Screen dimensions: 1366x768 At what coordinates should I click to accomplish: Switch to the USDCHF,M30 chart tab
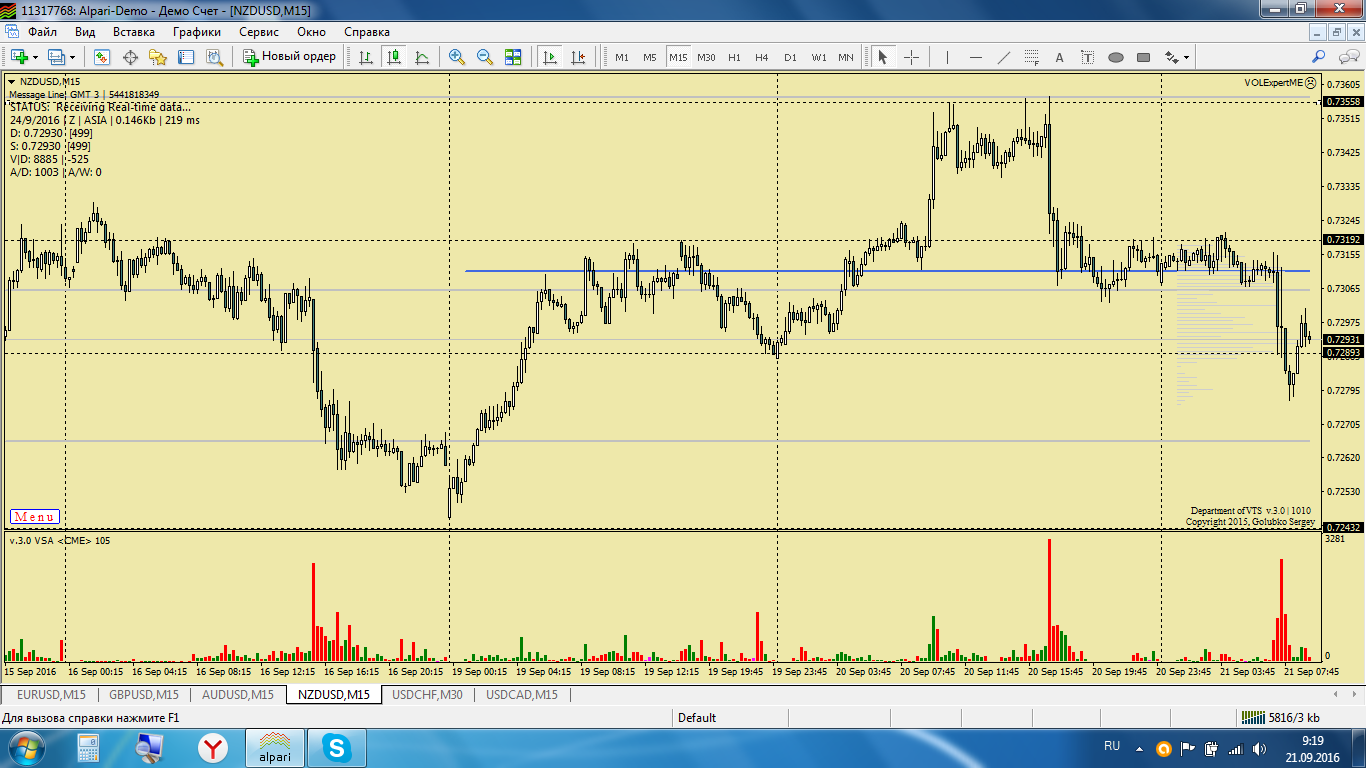(427, 694)
